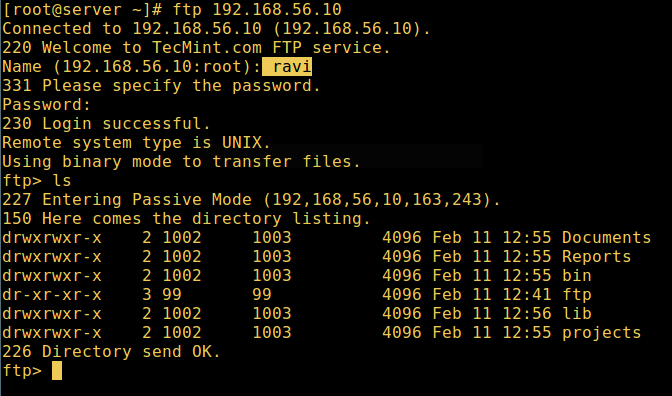The image size is (672, 396).
Task: Click the bin directory entry
Action: point(577,275)
